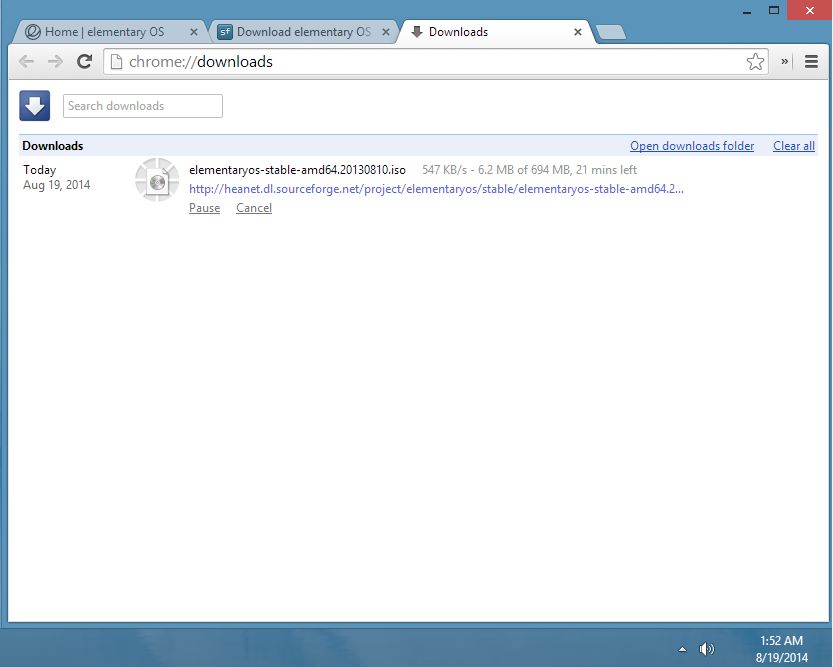The height and width of the screenshot is (667, 833).
Task: Click the Search downloads field
Action: coord(143,106)
